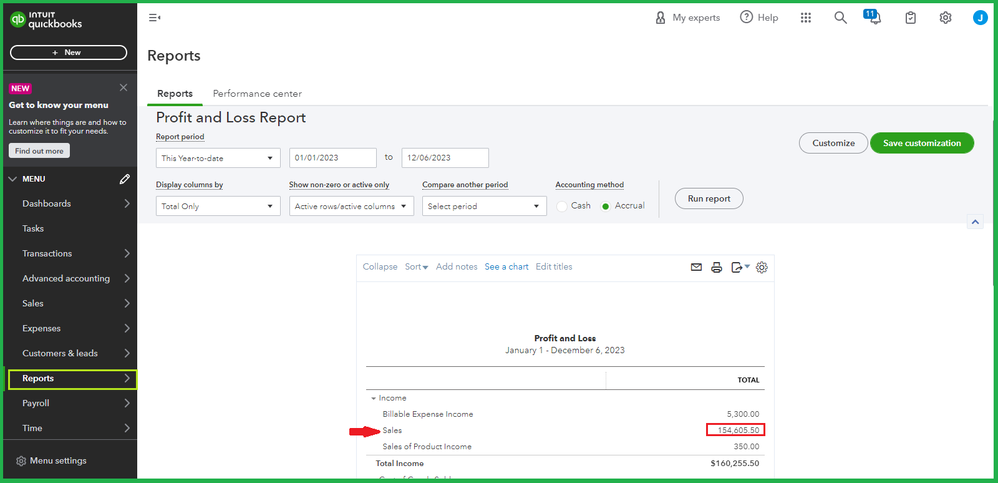The image size is (998, 483).
Task: Click the QuickBooks logo
Action: tap(46, 21)
